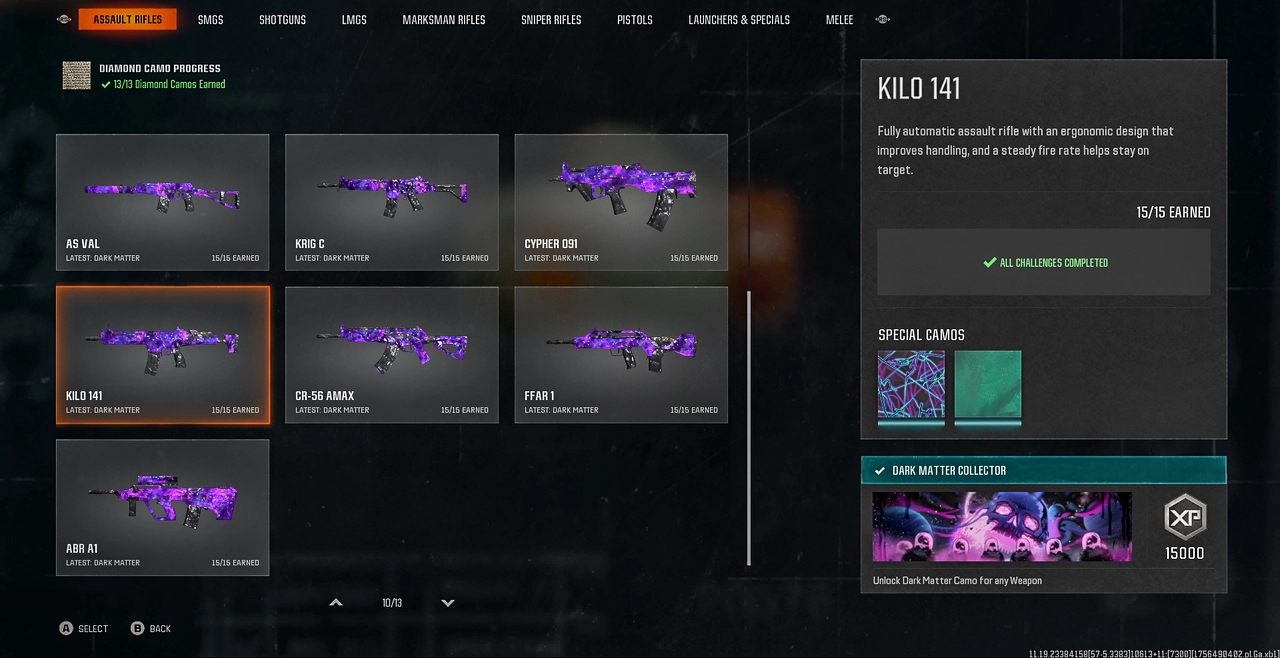Image resolution: width=1280 pixels, height=658 pixels.
Task: Select the teal green special camo swatch
Action: click(x=988, y=385)
